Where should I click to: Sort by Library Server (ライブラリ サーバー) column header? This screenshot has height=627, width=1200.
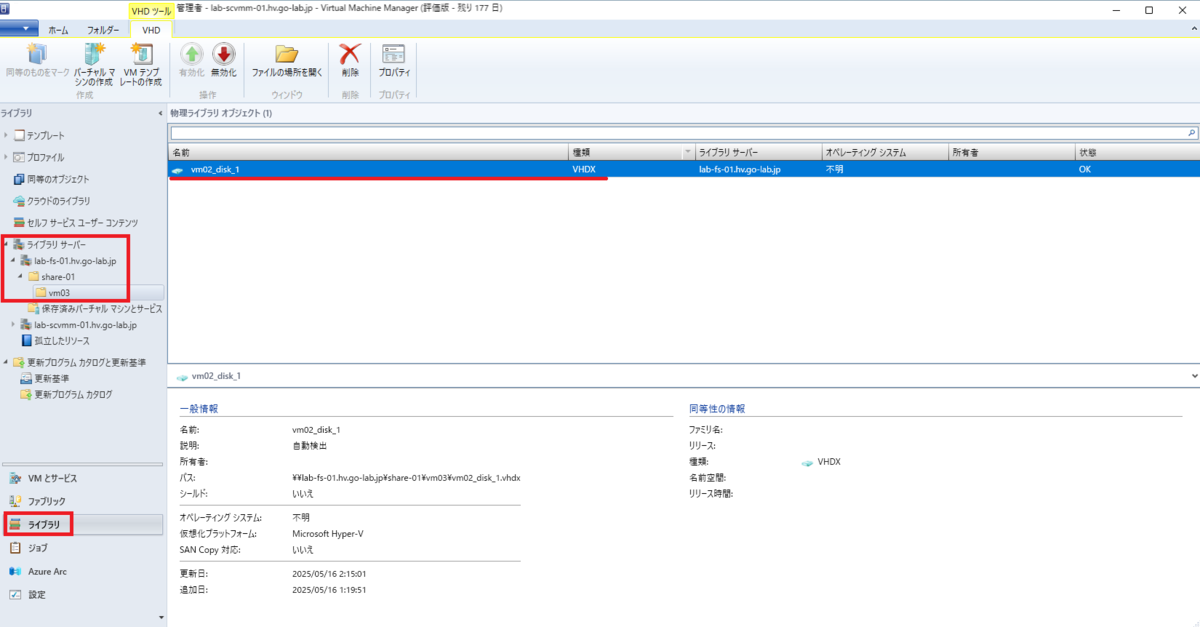pos(757,153)
